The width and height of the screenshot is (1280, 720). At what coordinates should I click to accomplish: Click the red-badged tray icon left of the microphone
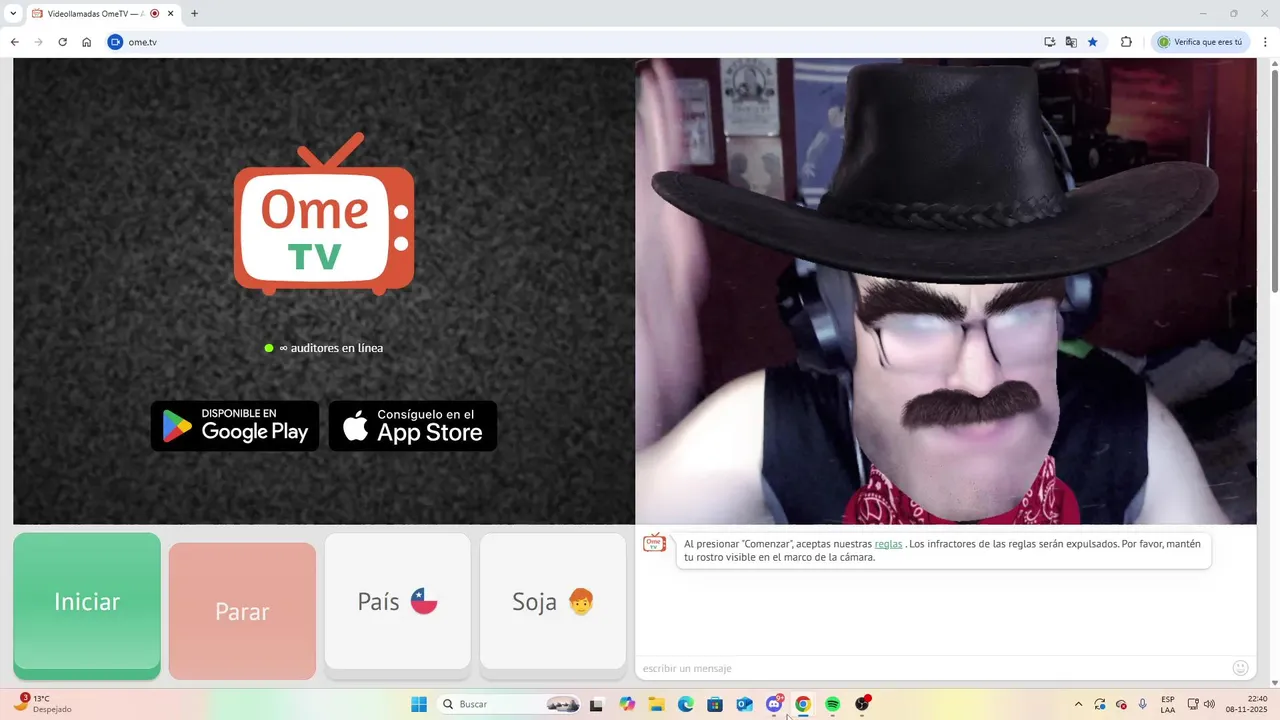point(1121,704)
